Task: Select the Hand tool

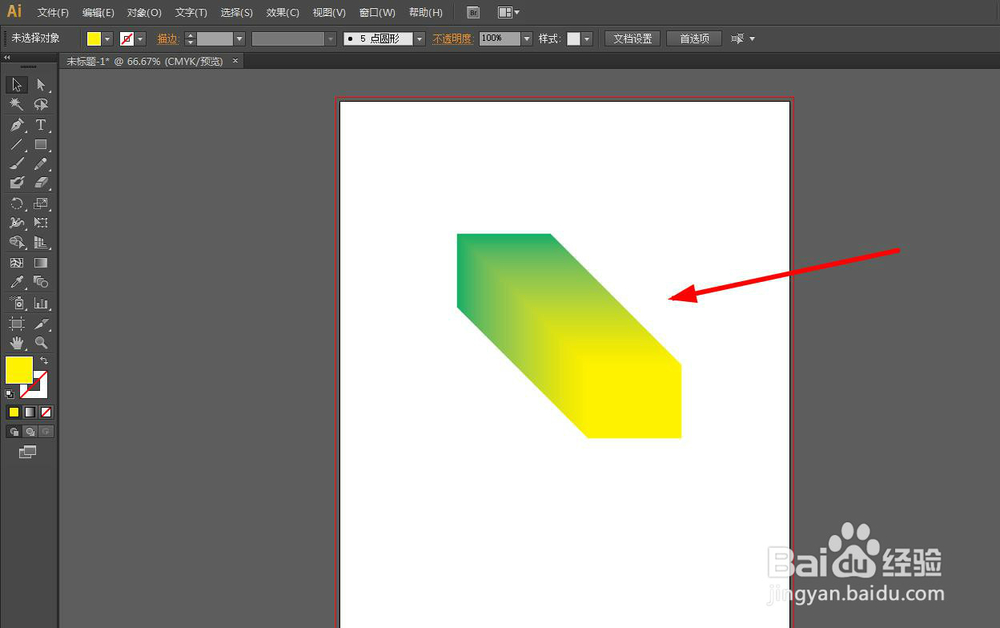Action: 17,342
